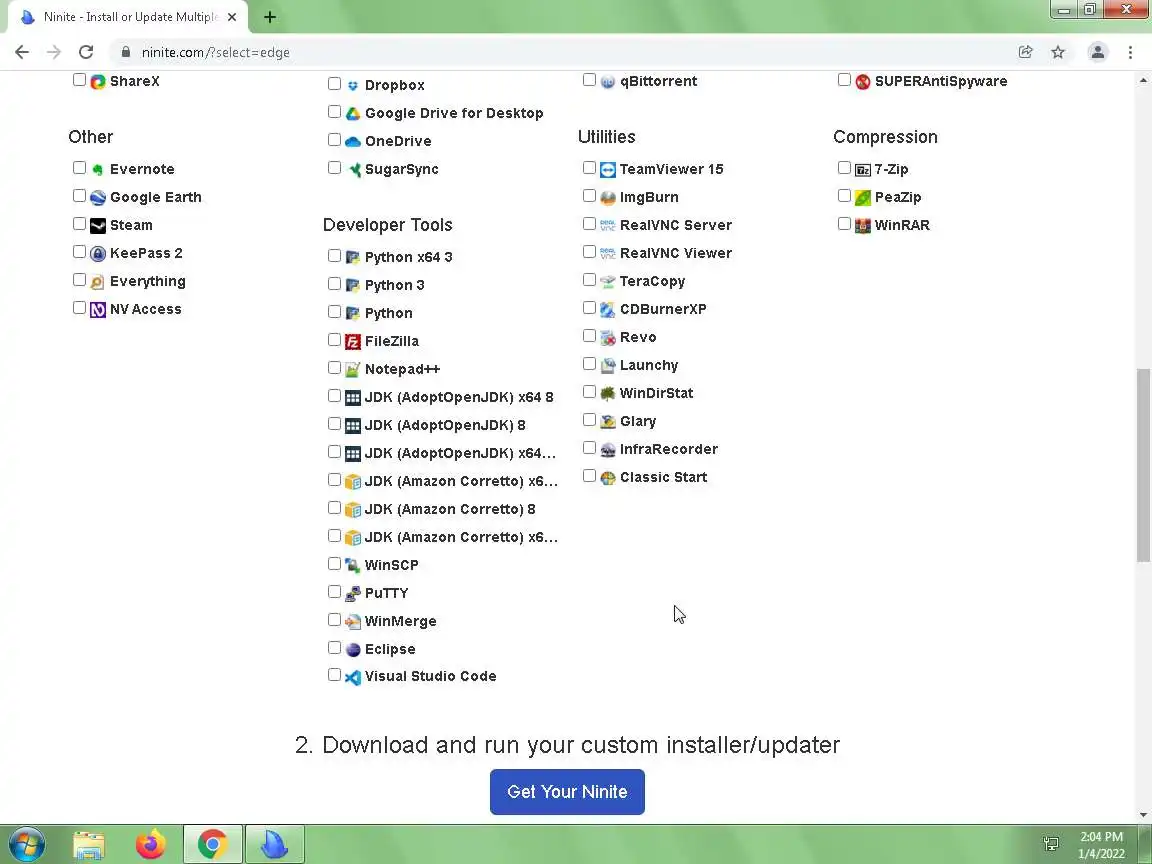Click the Python 3 label
Image resolution: width=1152 pixels, height=864 pixels.
click(395, 285)
